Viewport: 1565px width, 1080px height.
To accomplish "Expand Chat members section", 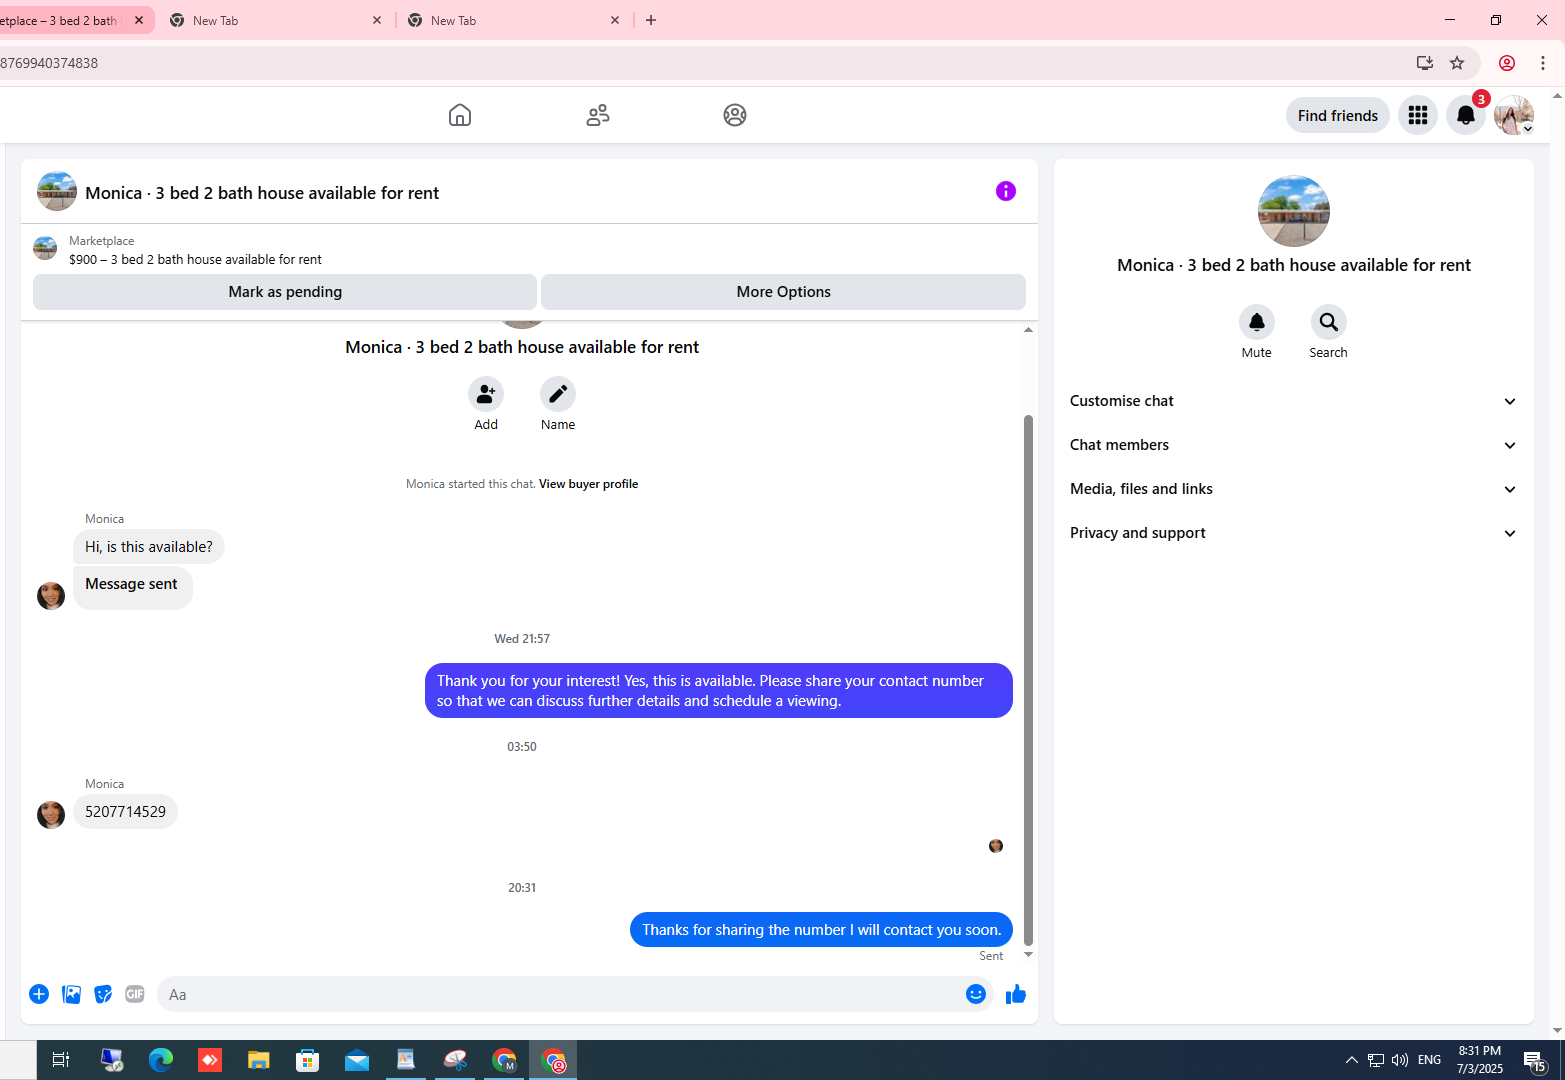I will click(1294, 445).
